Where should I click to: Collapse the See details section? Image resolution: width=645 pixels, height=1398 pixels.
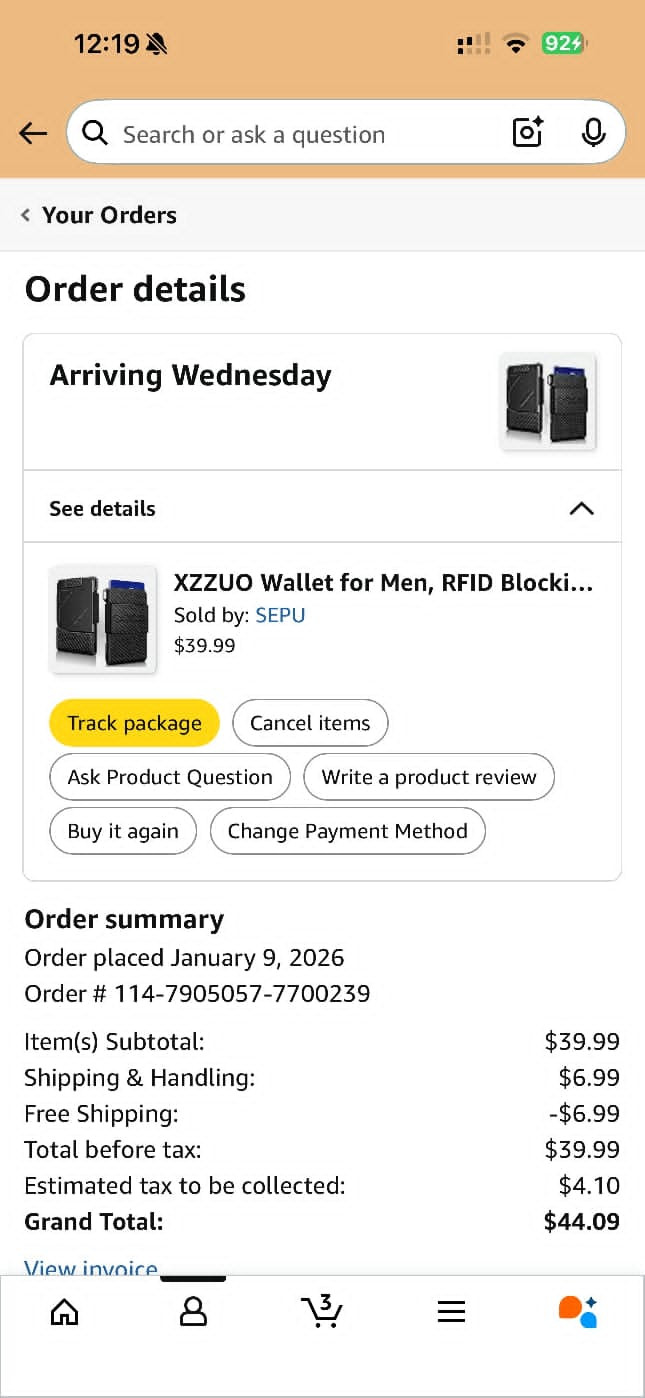click(581, 508)
